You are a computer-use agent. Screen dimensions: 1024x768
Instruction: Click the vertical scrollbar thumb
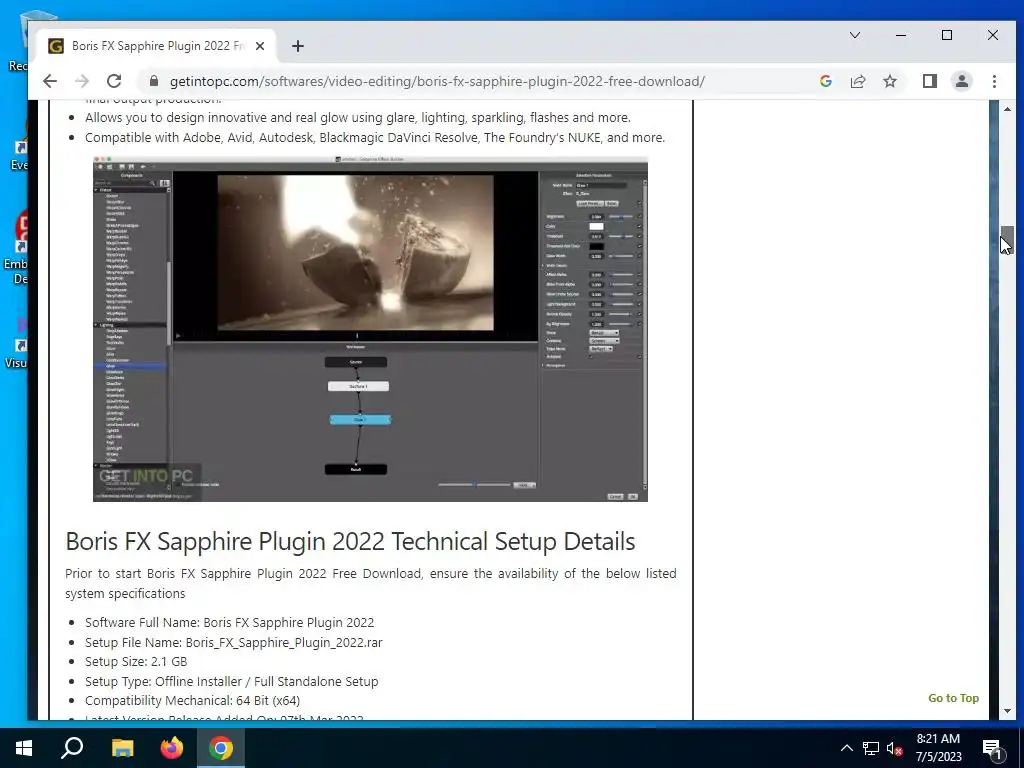click(1007, 239)
